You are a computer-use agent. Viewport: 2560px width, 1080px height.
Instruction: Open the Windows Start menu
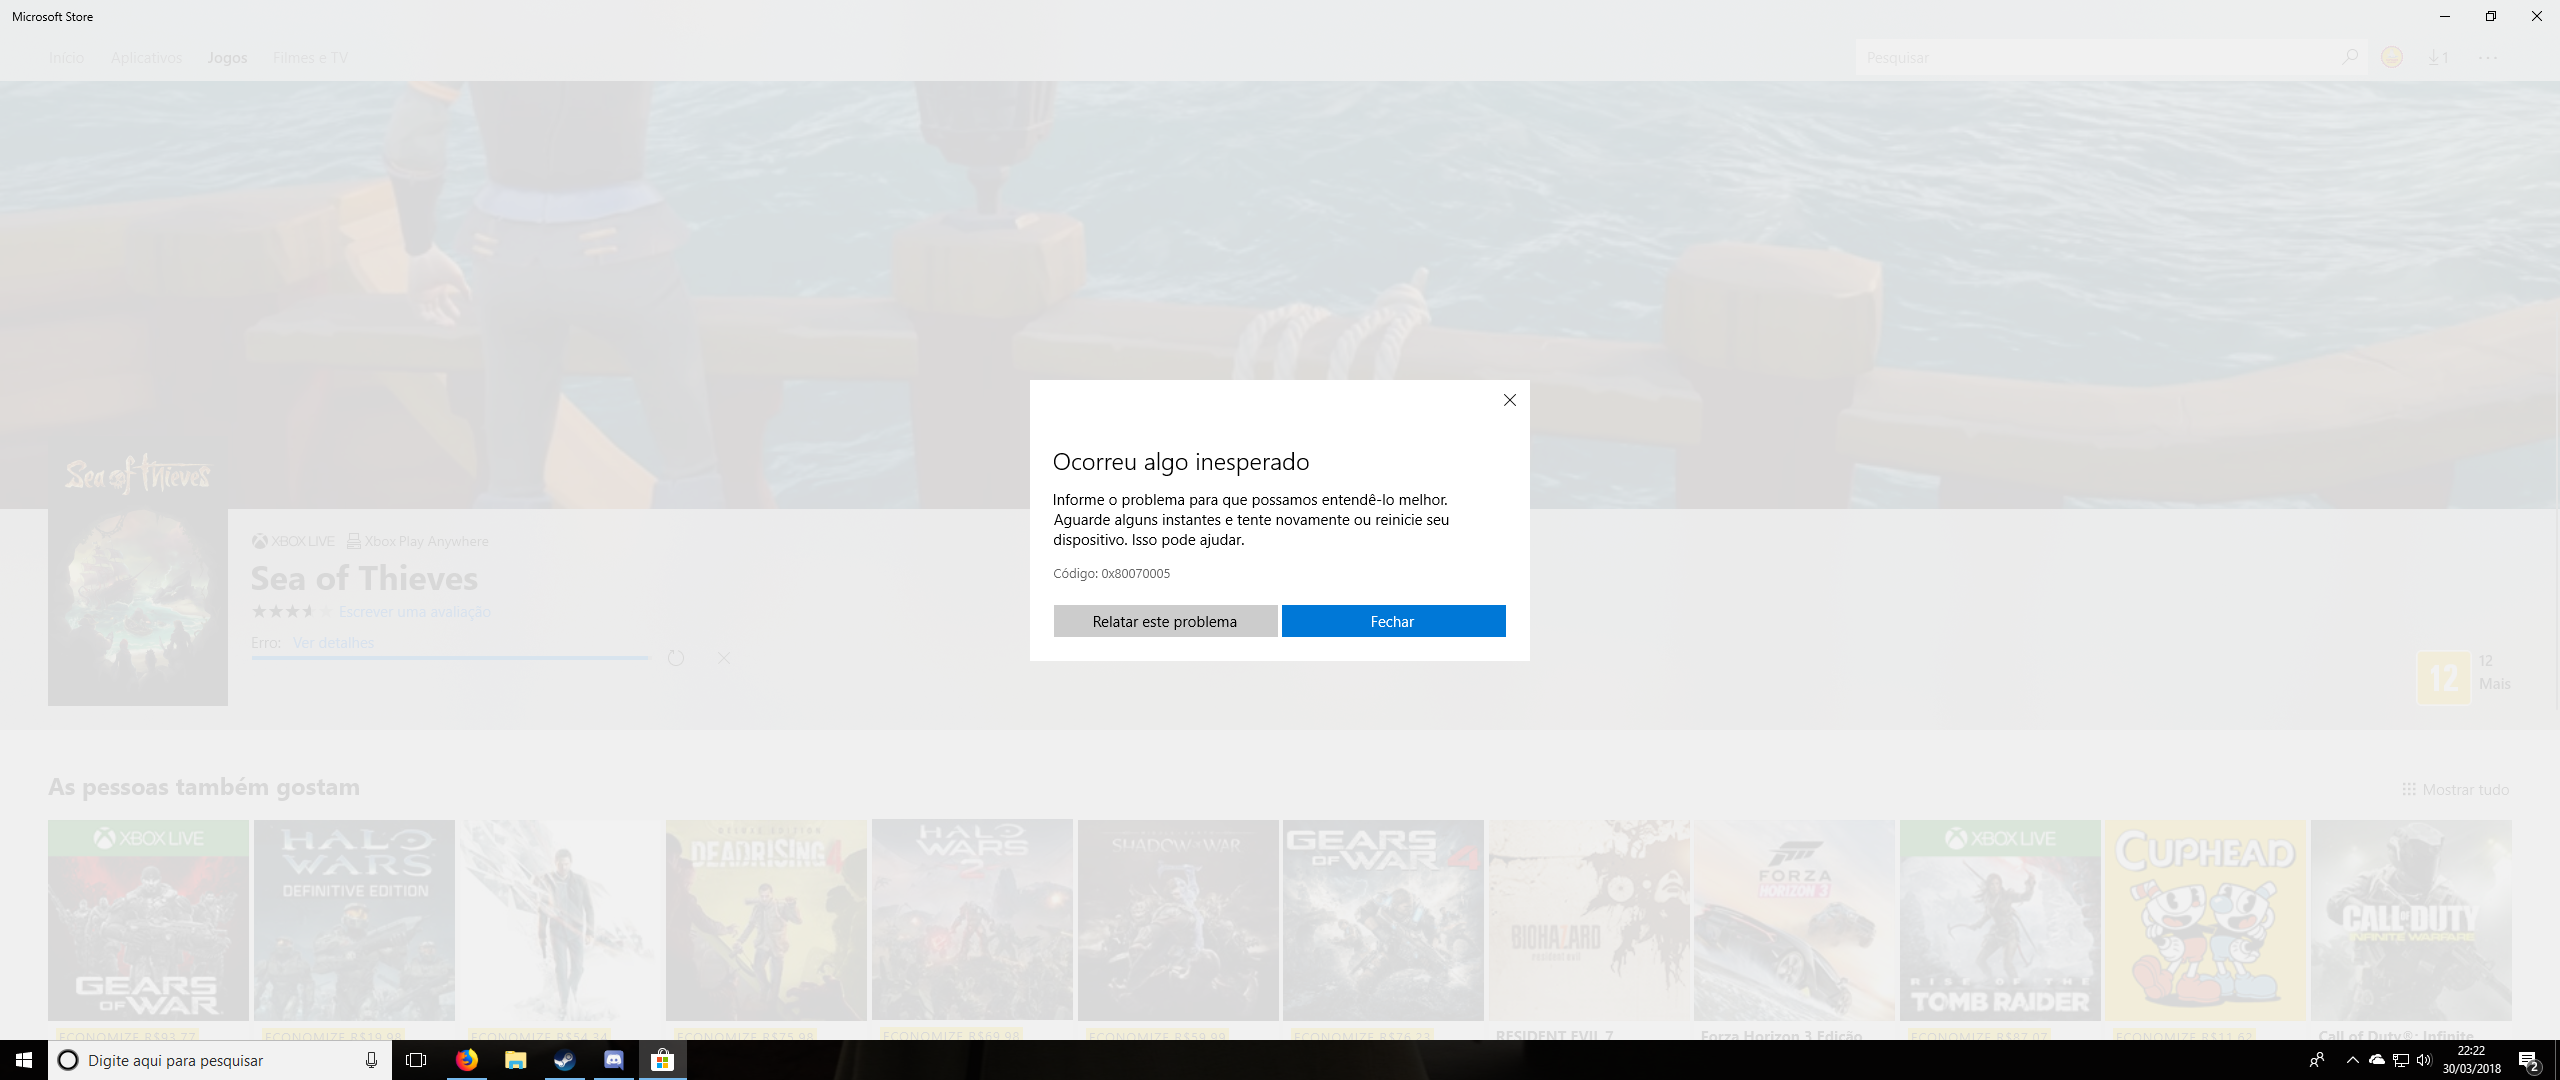[x=24, y=1060]
